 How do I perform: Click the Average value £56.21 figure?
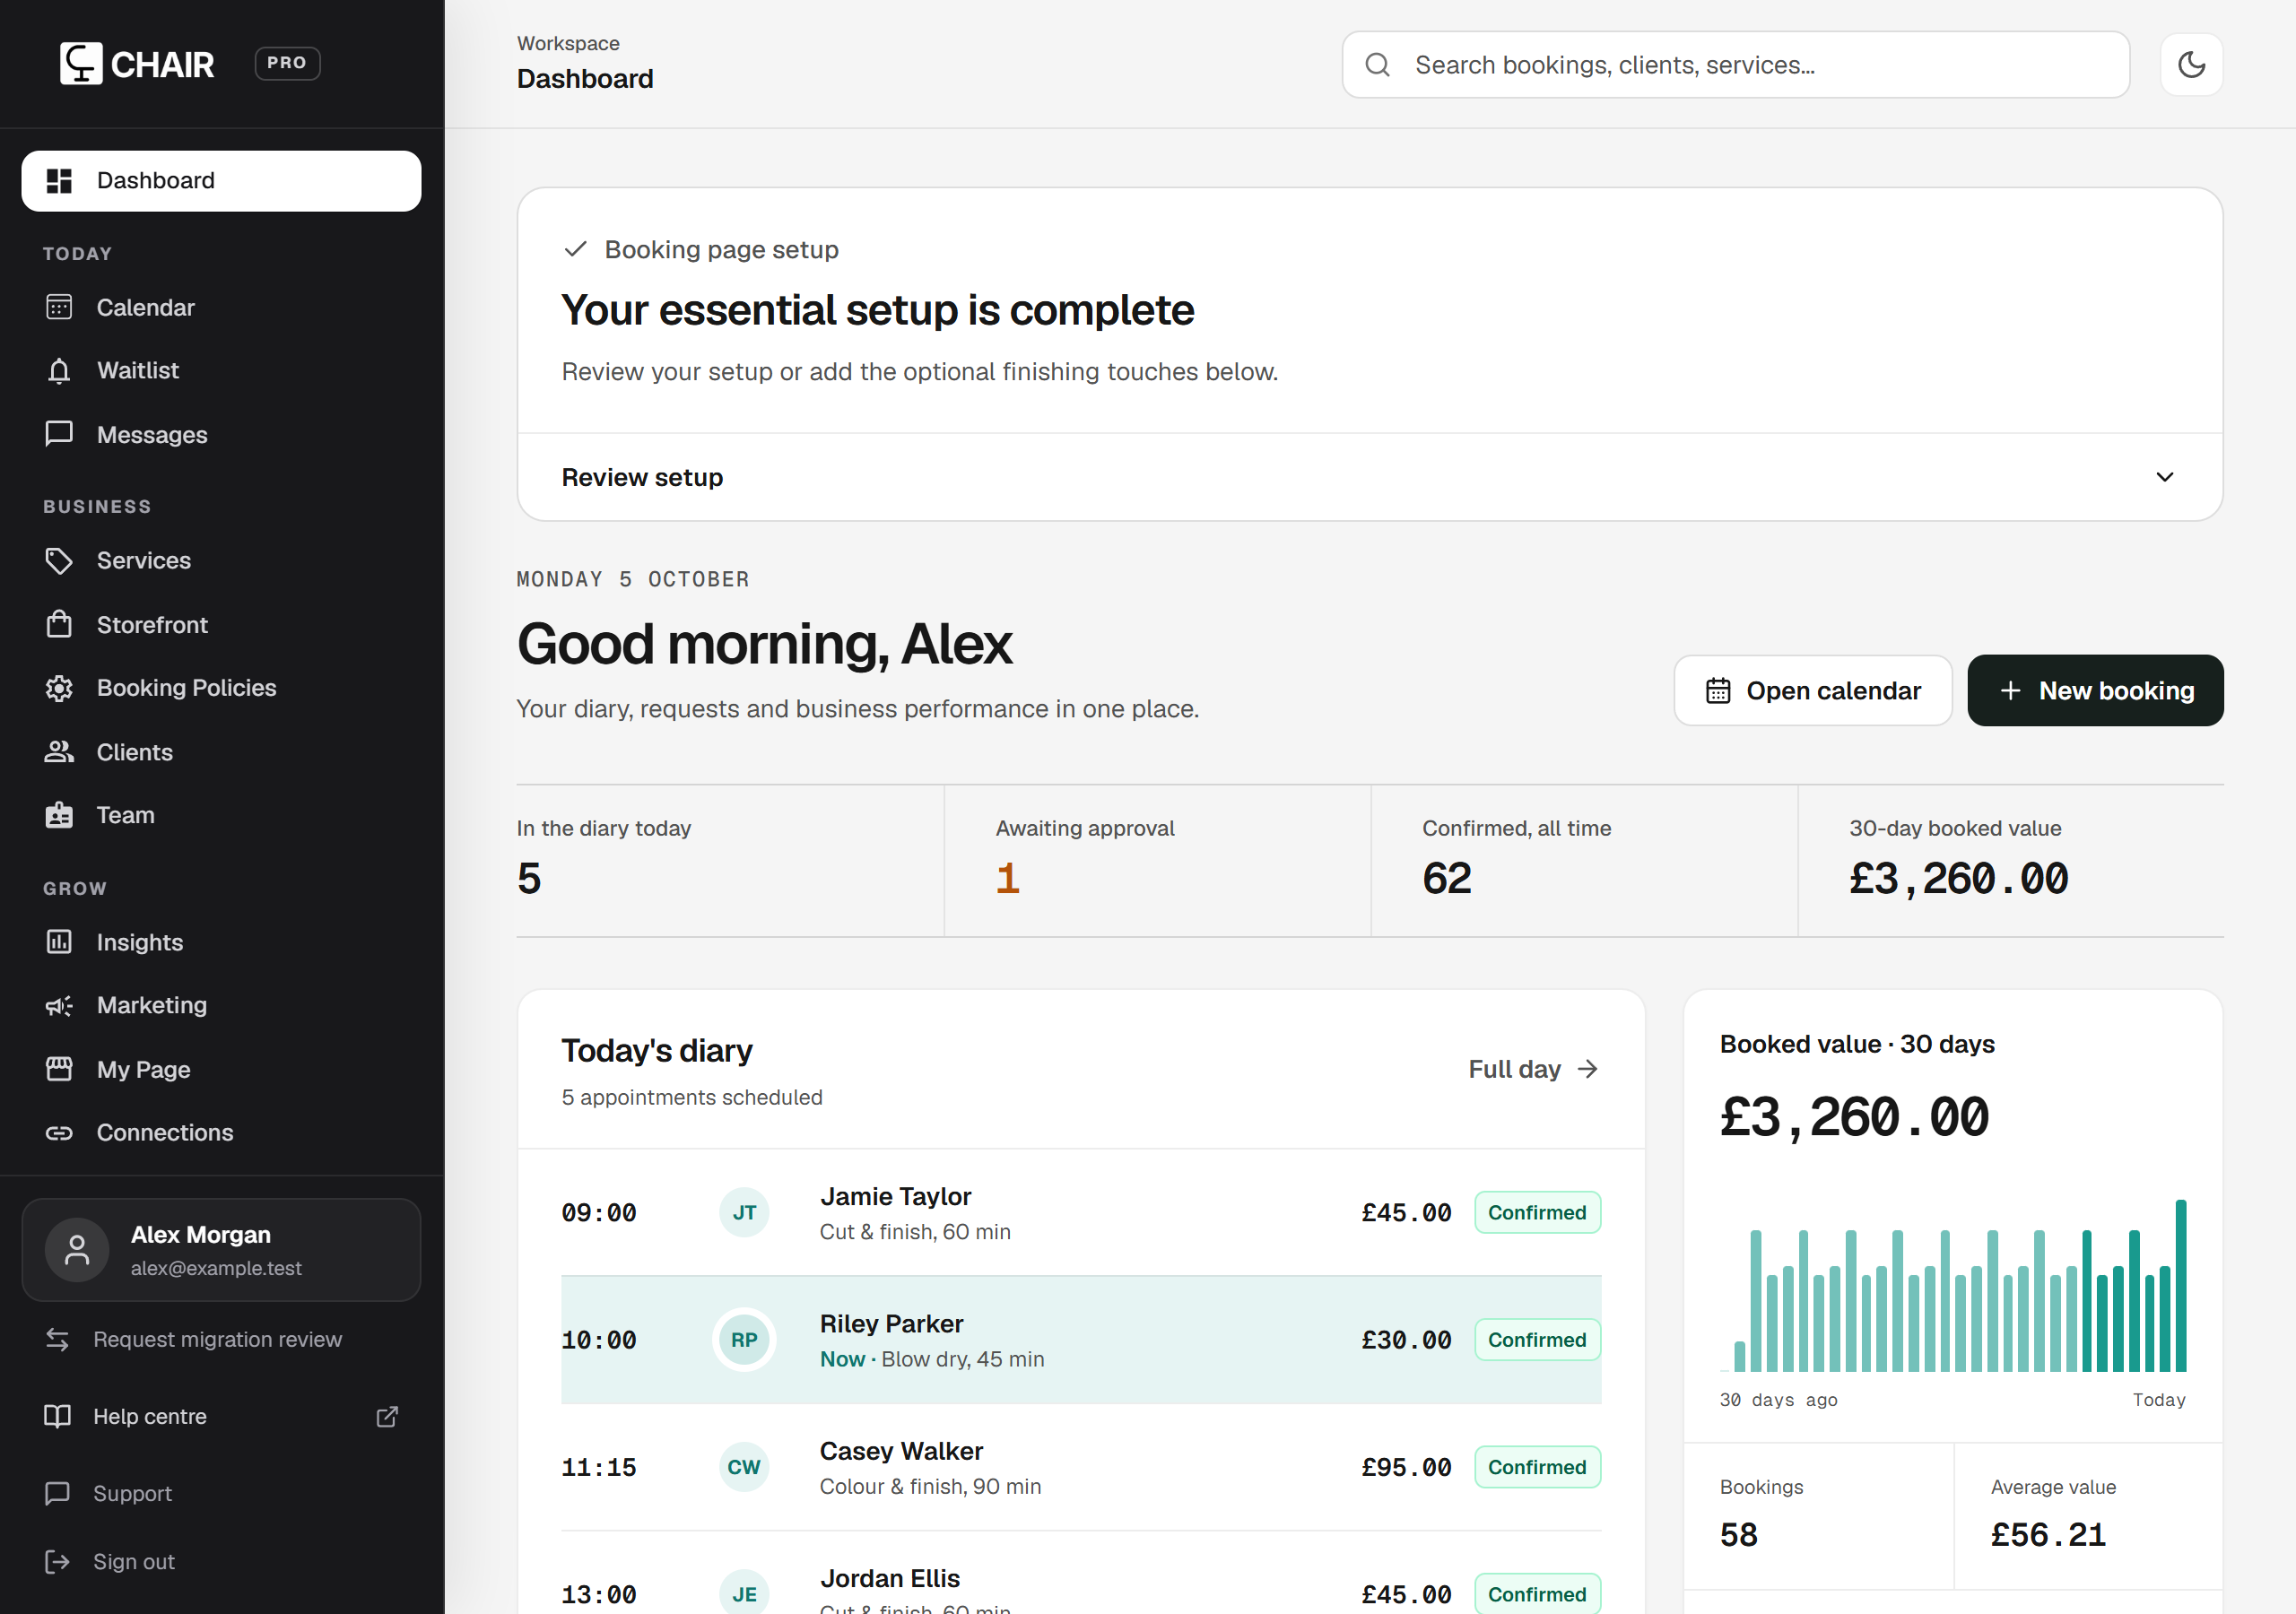2048,1535
